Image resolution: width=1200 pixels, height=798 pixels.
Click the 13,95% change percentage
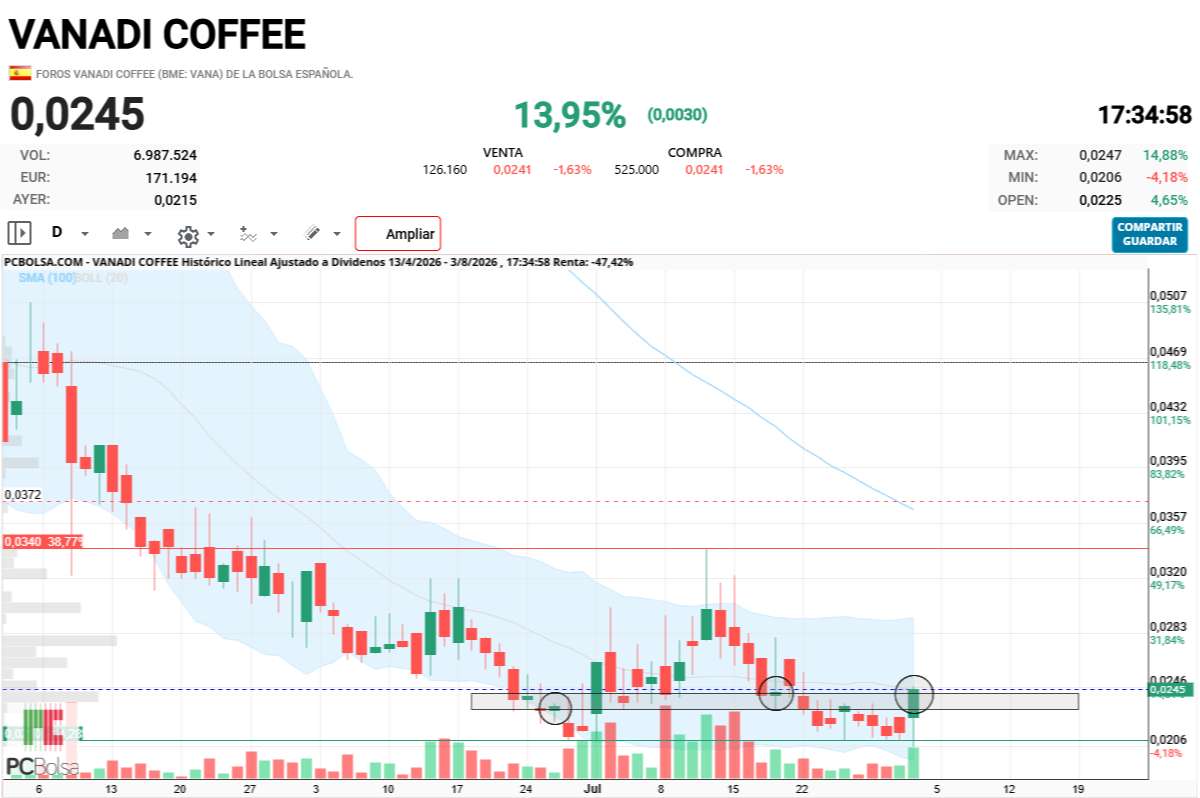[x=570, y=115]
